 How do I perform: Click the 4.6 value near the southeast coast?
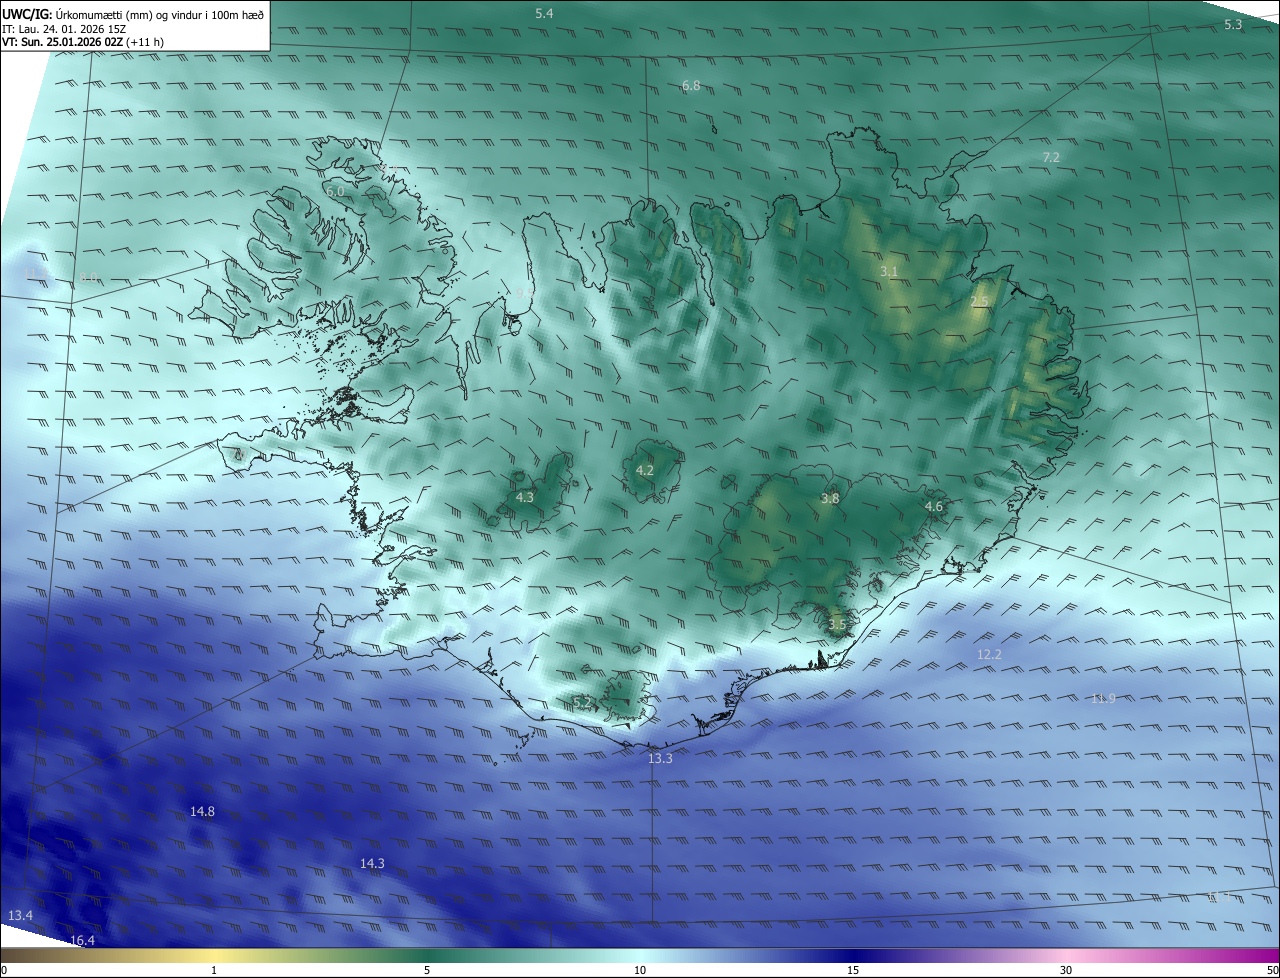tap(934, 507)
